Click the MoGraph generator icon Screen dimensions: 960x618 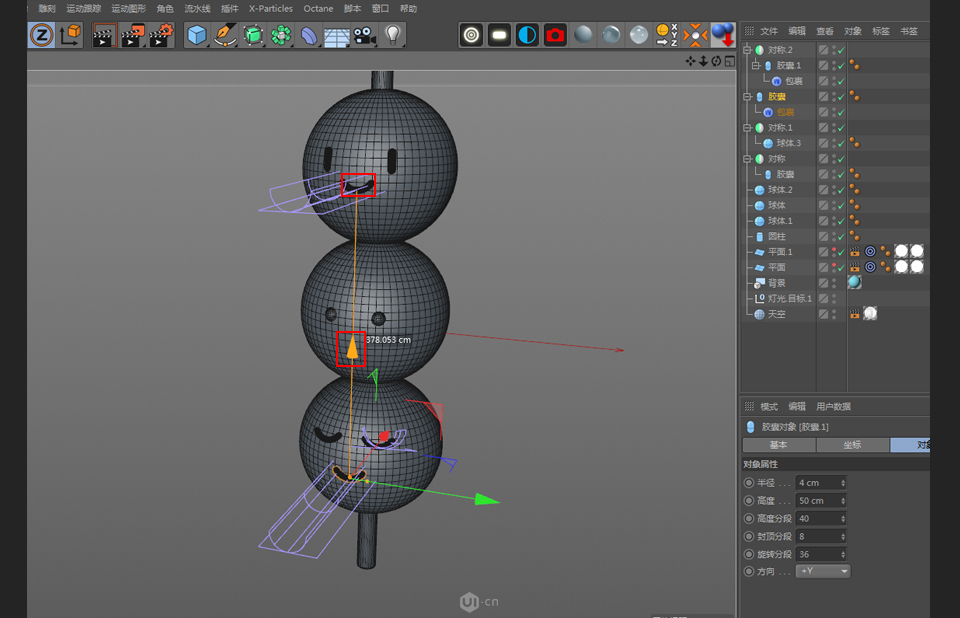click(x=281, y=35)
